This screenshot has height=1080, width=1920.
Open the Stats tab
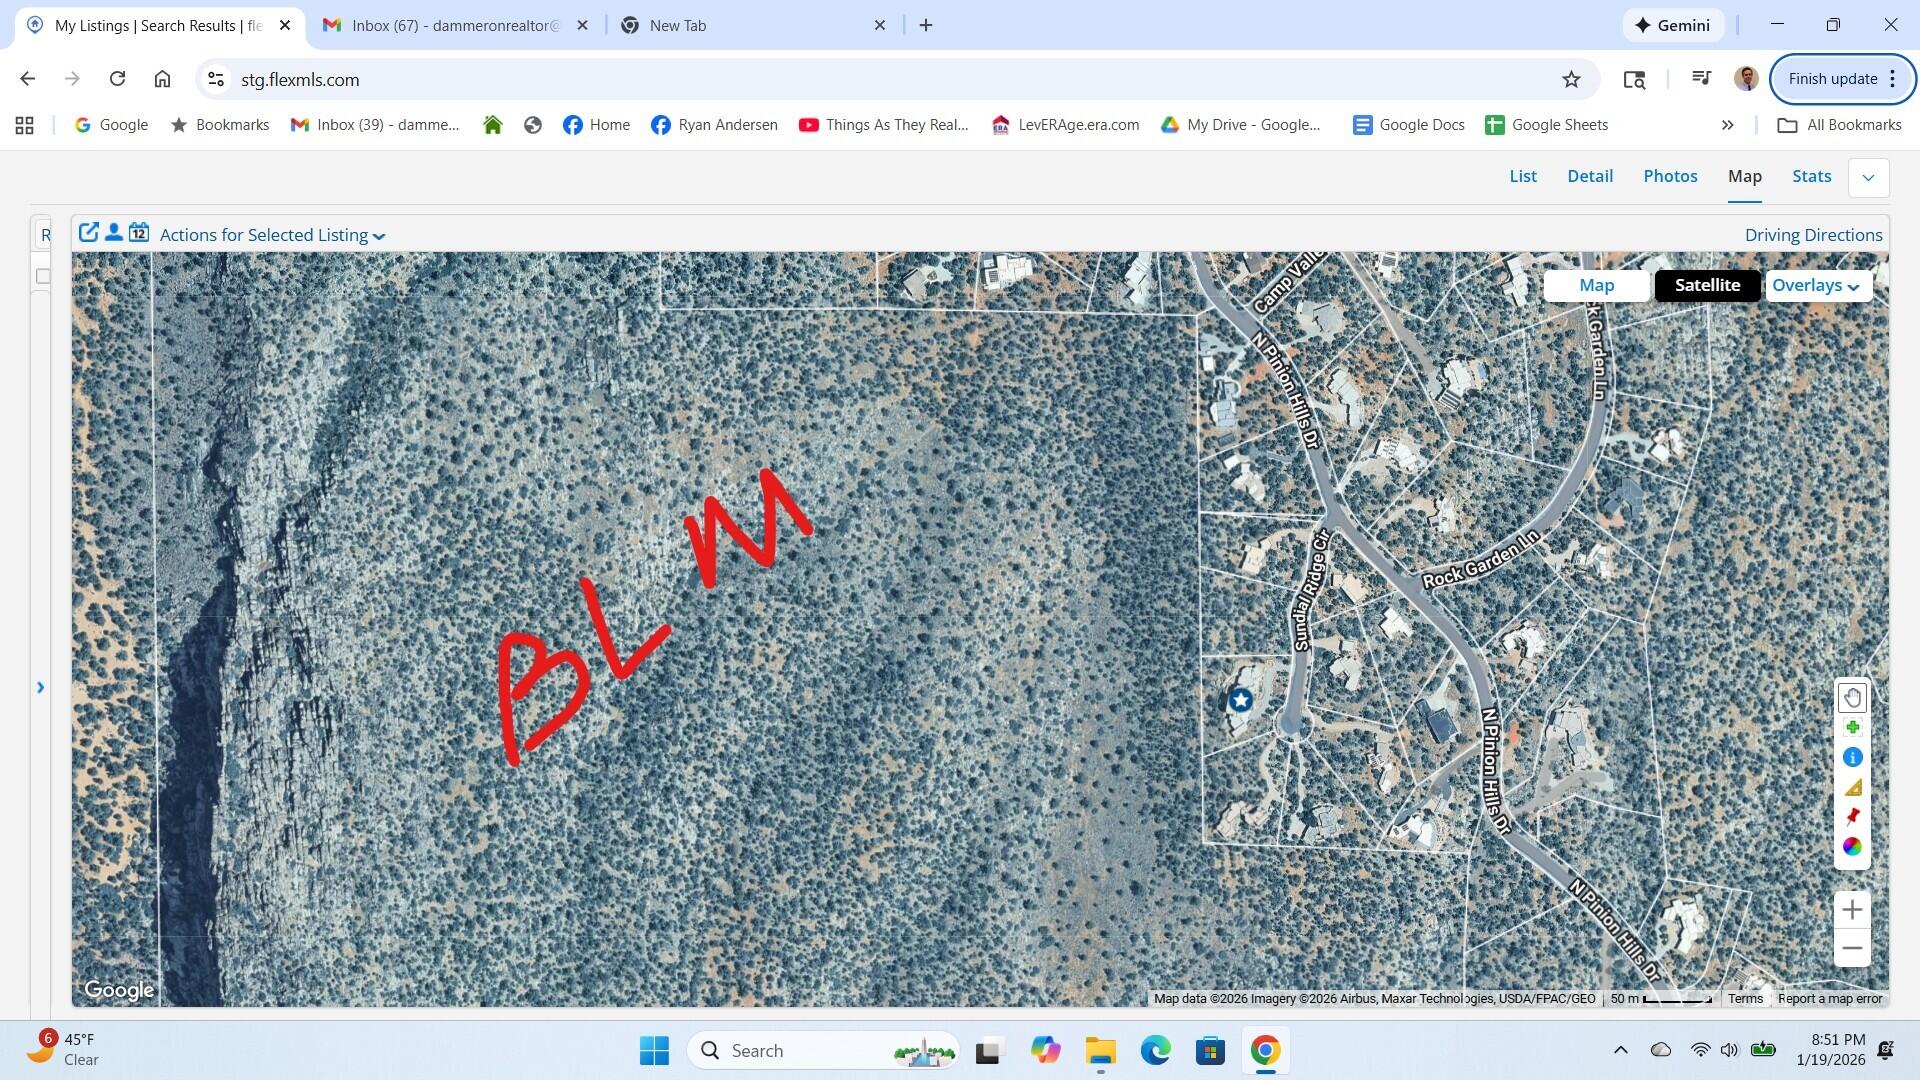1811,176
